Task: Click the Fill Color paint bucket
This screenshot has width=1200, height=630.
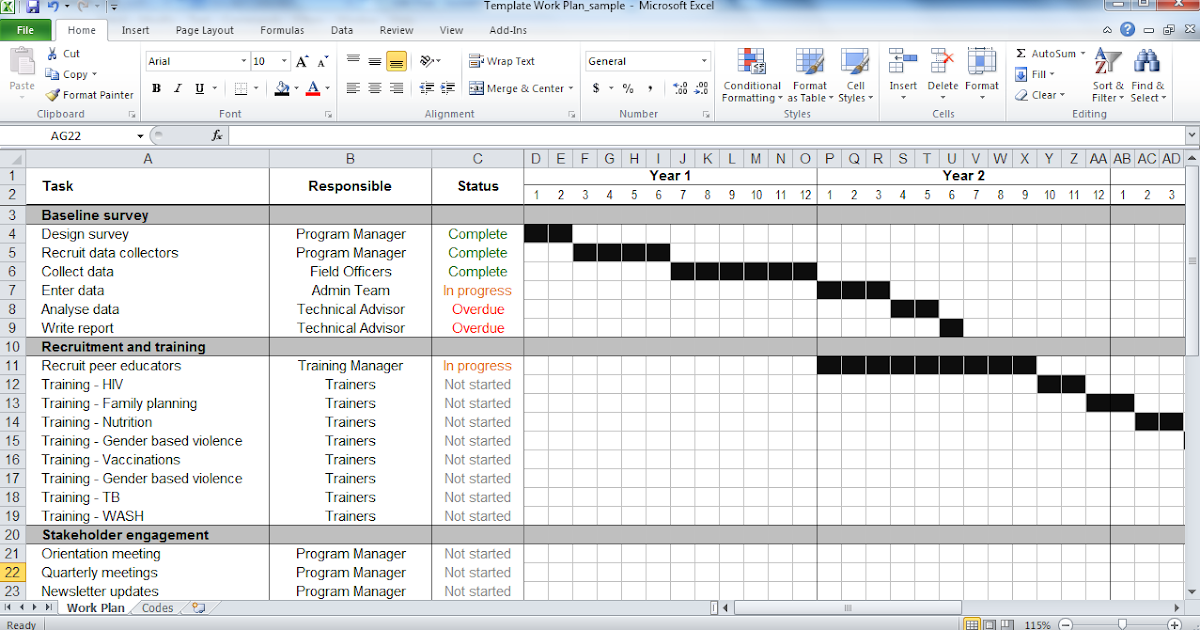Action: pos(282,89)
